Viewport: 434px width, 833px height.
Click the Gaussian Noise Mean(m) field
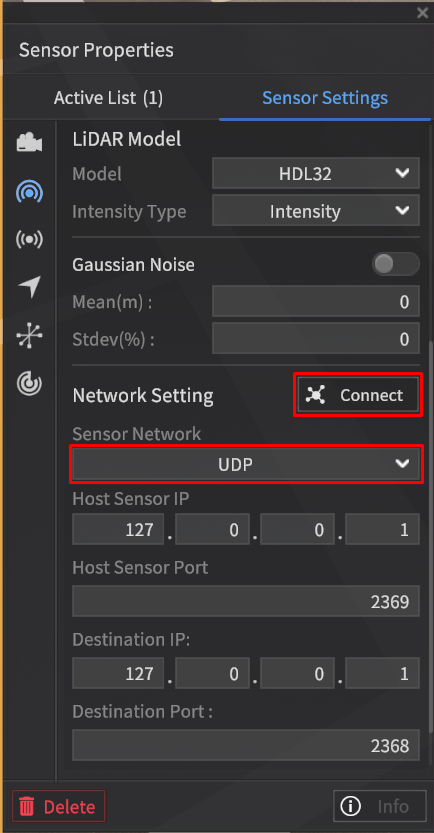(x=316, y=301)
